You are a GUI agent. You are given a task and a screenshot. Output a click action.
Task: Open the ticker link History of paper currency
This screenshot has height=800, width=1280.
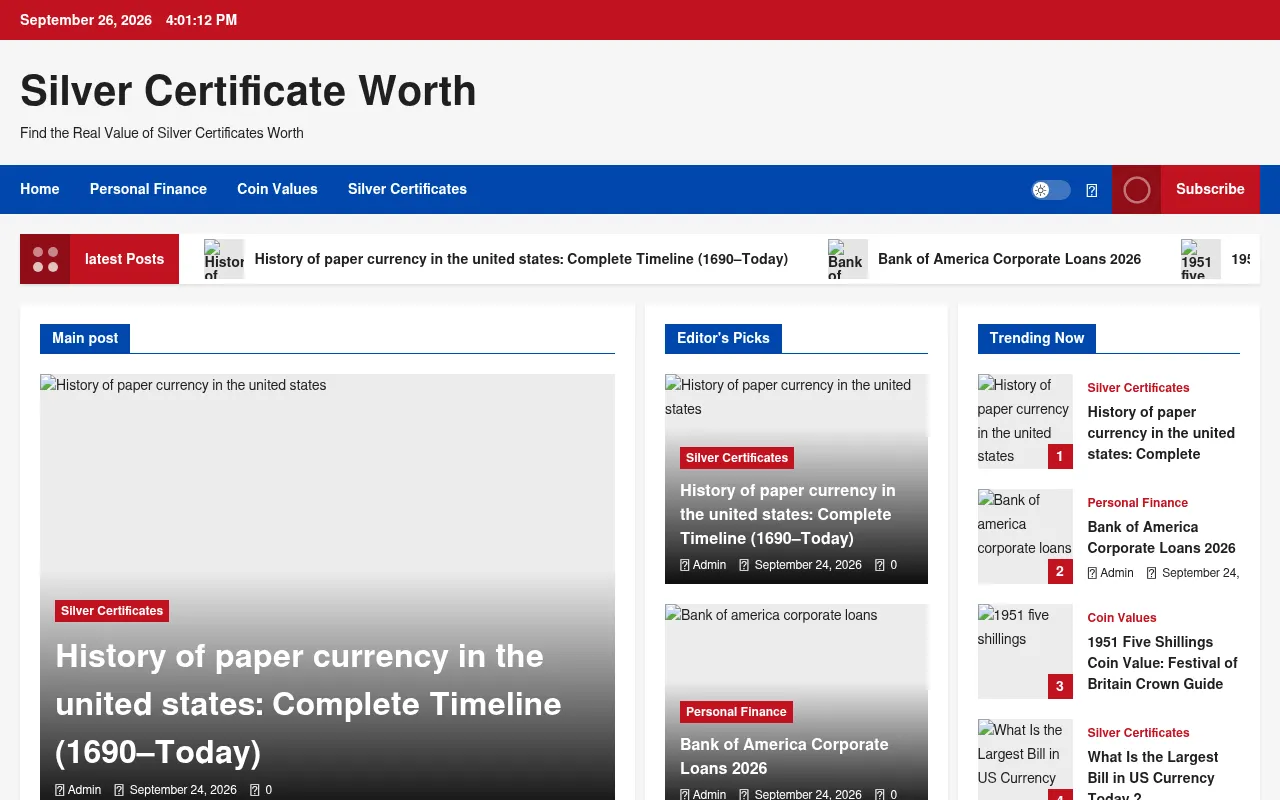click(x=521, y=259)
